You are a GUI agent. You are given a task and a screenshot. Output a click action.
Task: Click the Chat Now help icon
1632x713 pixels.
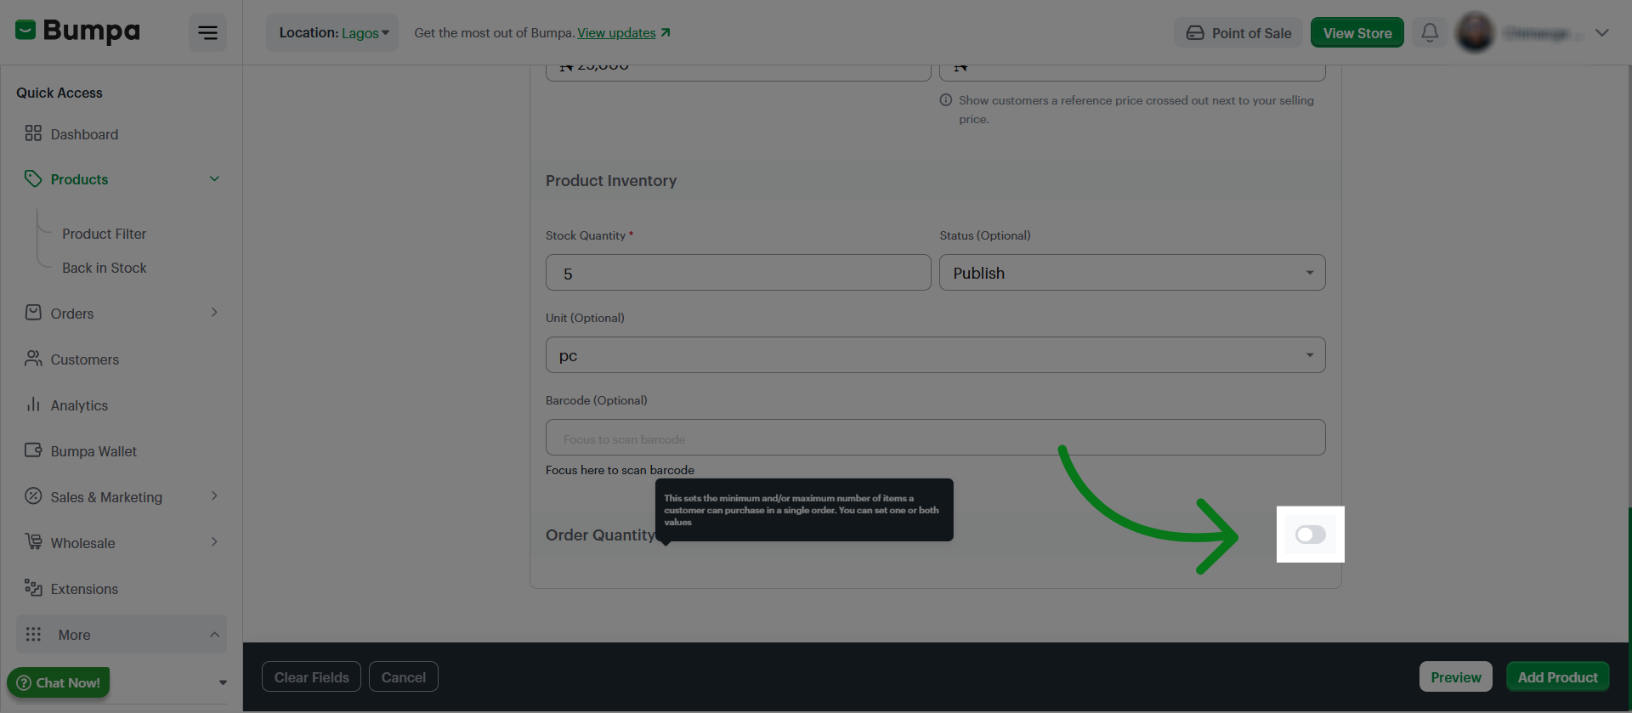tap(24, 683)
